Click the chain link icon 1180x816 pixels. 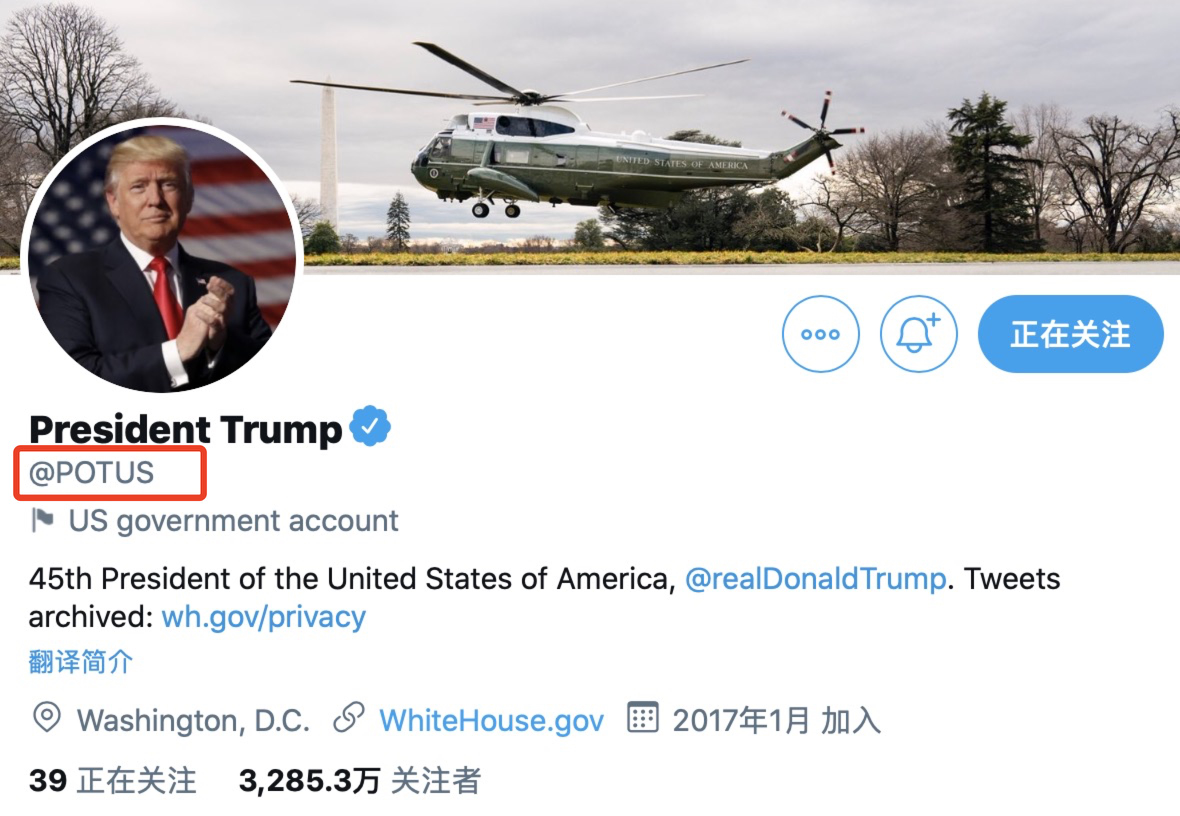click(348, 718)
